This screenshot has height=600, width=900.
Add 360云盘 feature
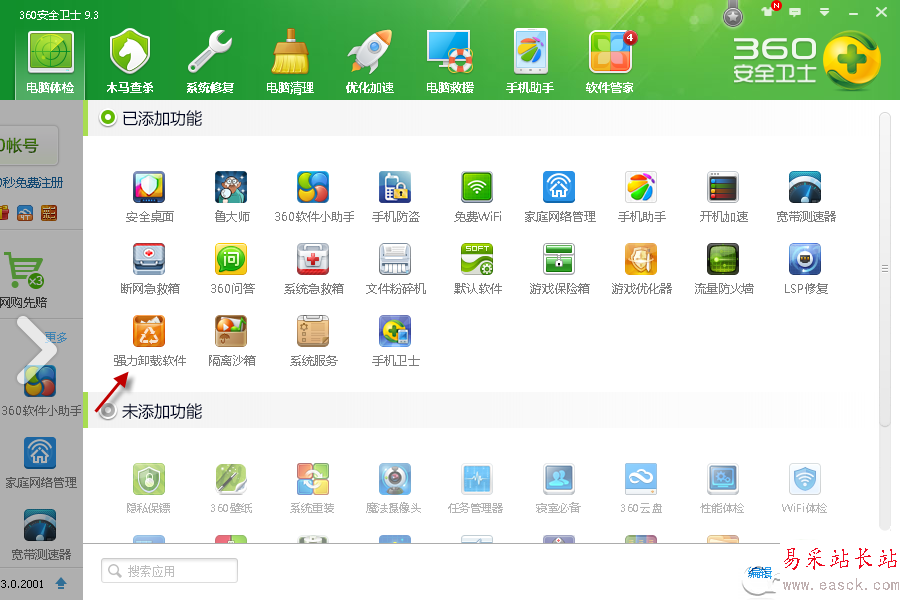[641, 489]
